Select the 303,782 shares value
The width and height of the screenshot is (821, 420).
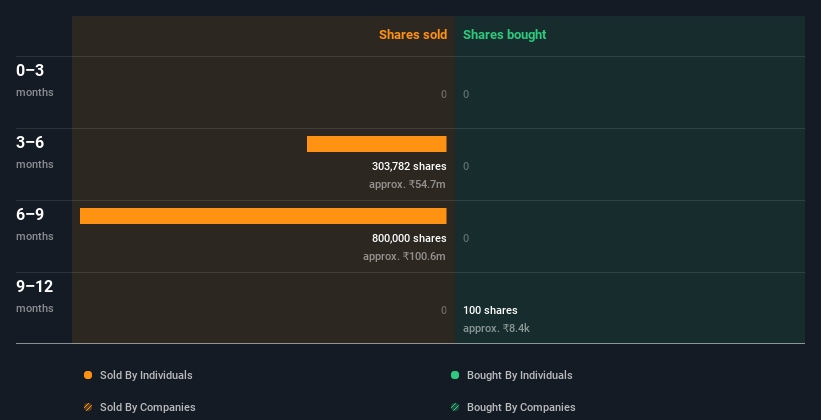pyautogui.click(x=409, y=167)
